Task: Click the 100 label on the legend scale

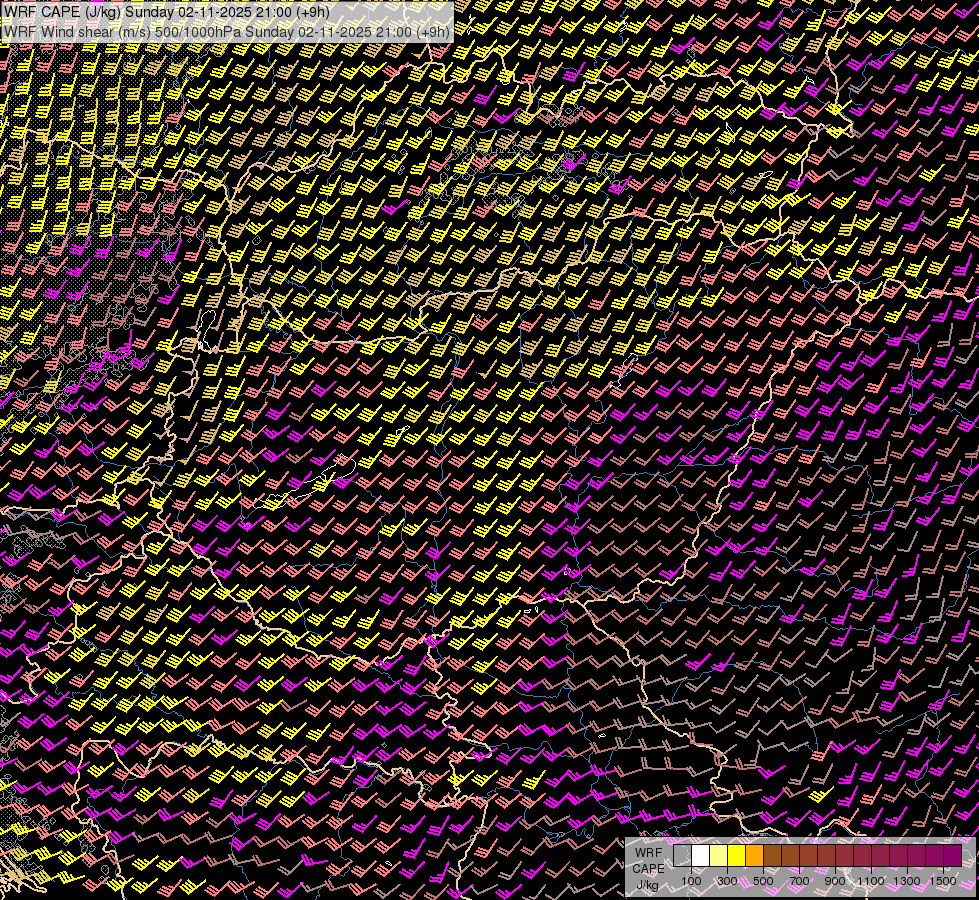Action: coord(691,881)
